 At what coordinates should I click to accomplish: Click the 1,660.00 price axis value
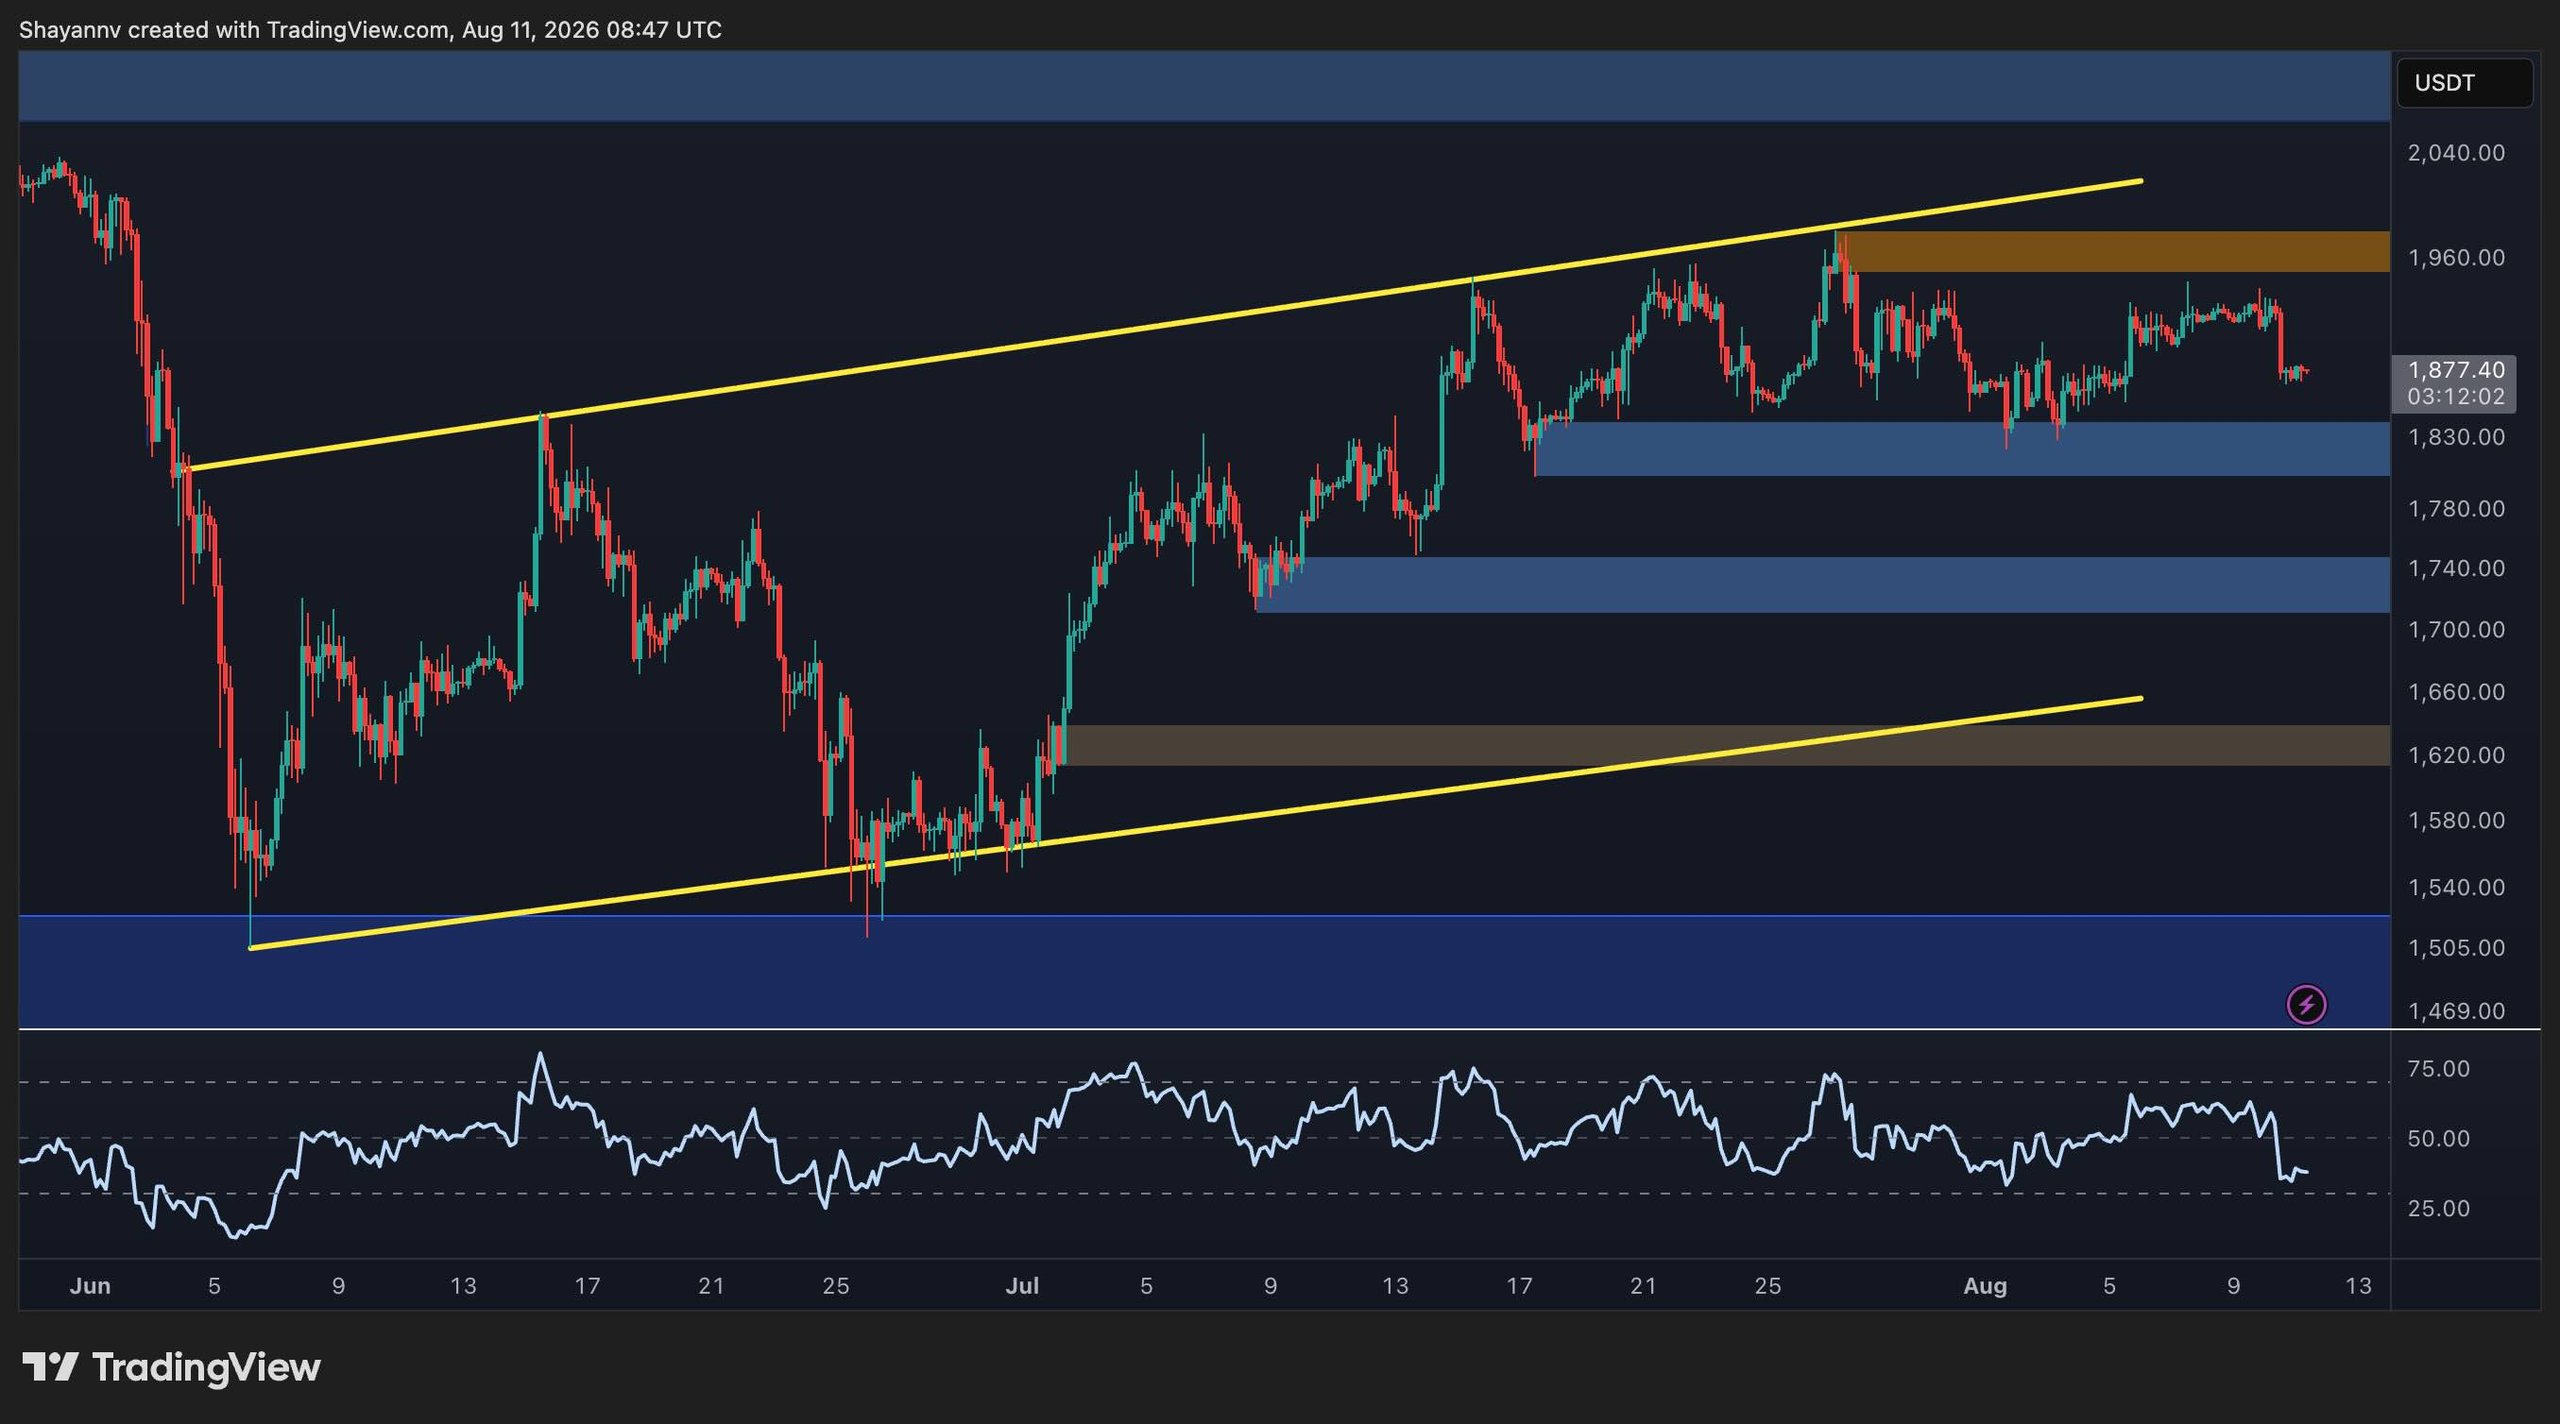point(2456,692)
